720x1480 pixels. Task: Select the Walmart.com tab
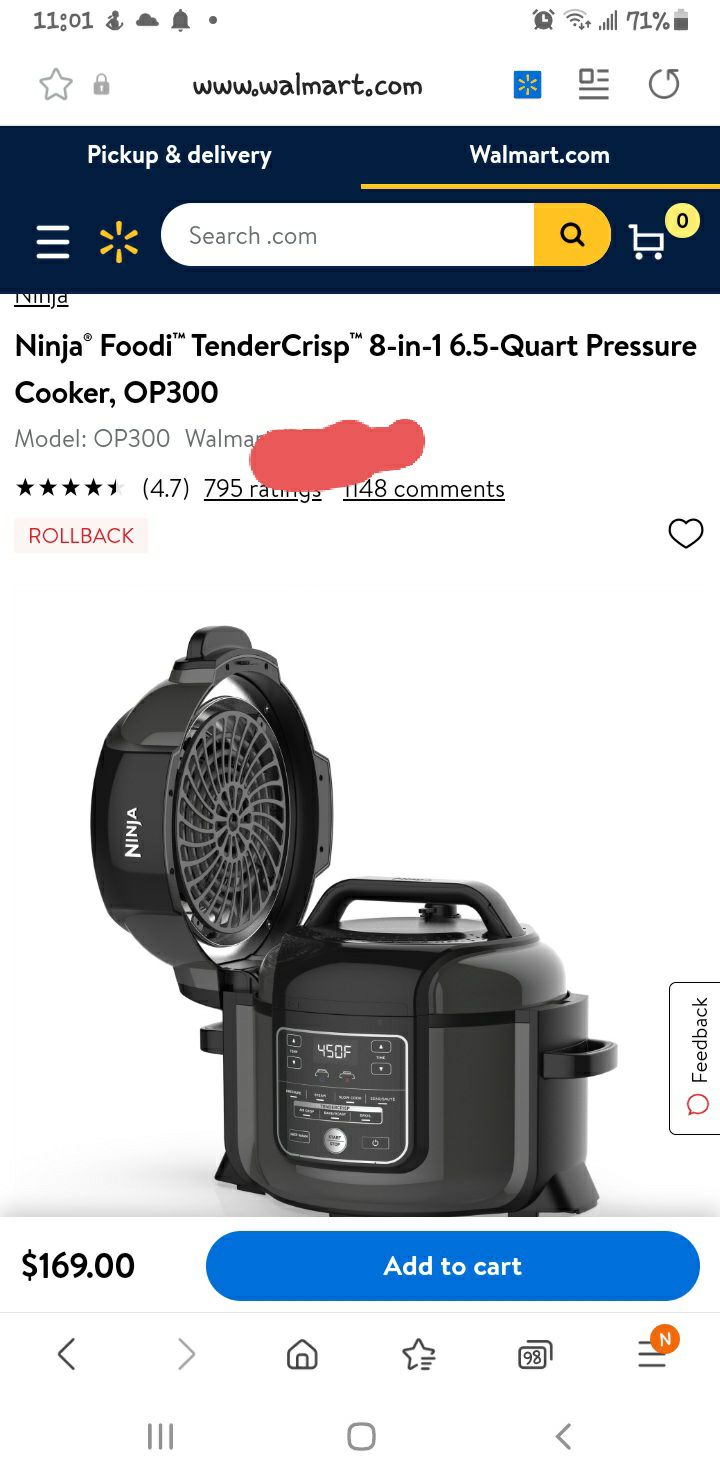[540, 155]
